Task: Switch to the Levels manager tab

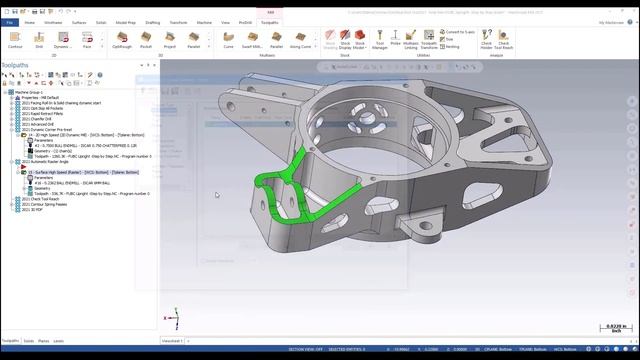Action: click(x=58, y=341)
